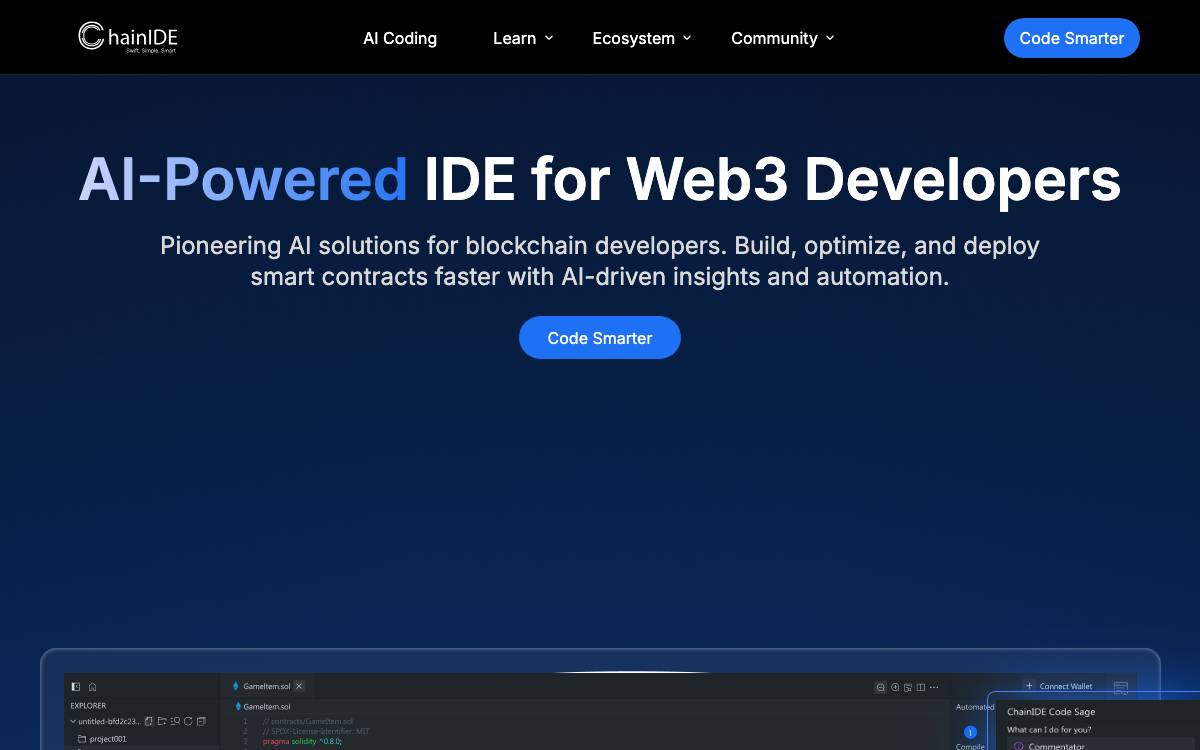Click the ChainIDE Code Sage title
The image size is (1200, 750).
(x=1051, y=712)
